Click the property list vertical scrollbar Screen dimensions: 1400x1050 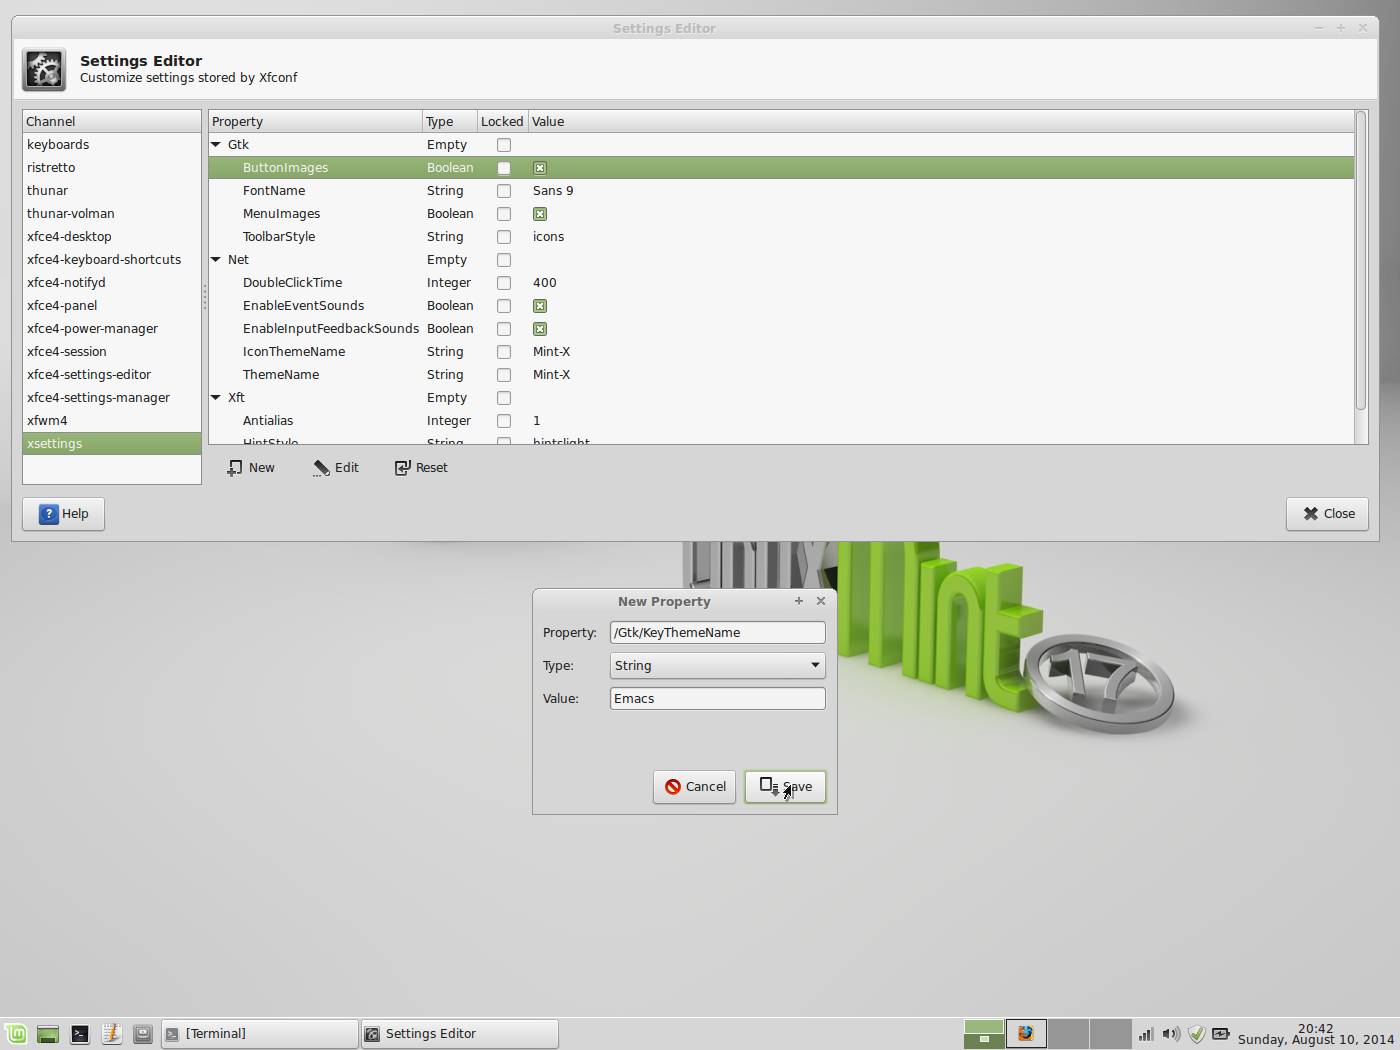pyautogui.click(x=1361, y=260)
